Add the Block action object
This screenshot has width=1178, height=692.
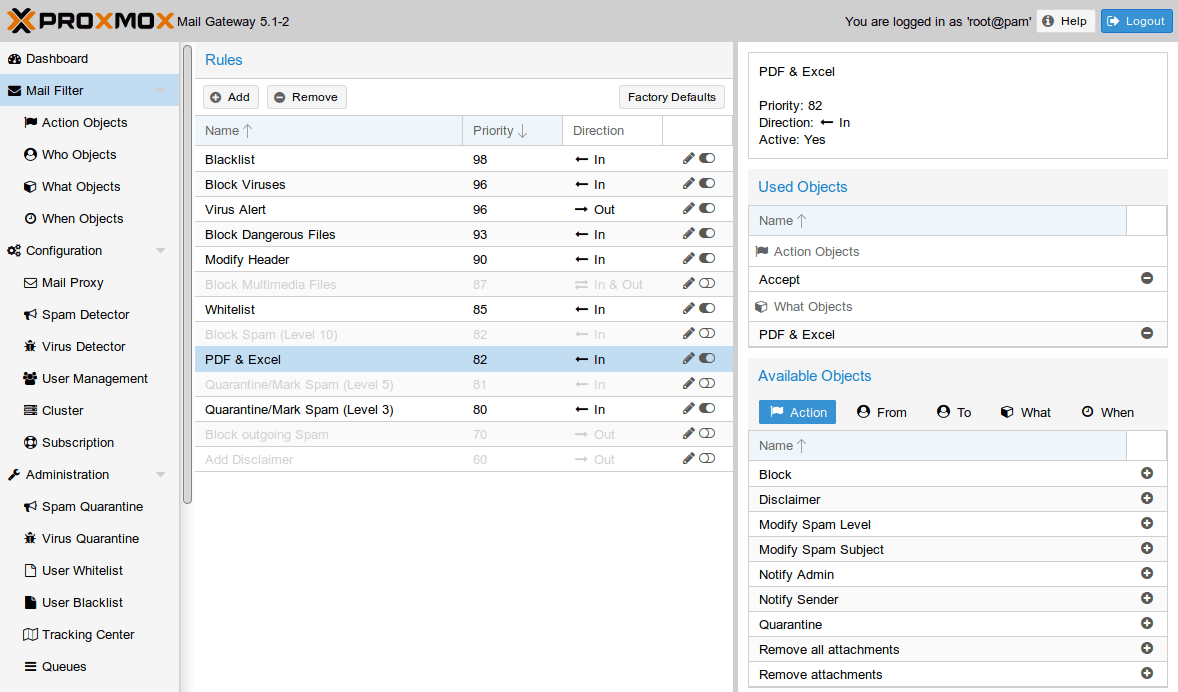pyautogui.click(x=1147, y=473)
